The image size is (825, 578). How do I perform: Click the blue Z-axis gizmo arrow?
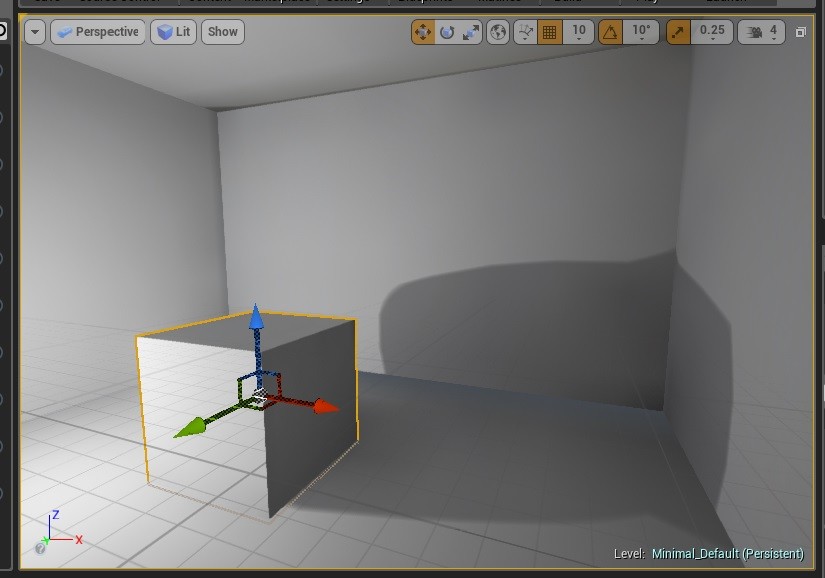256,317
